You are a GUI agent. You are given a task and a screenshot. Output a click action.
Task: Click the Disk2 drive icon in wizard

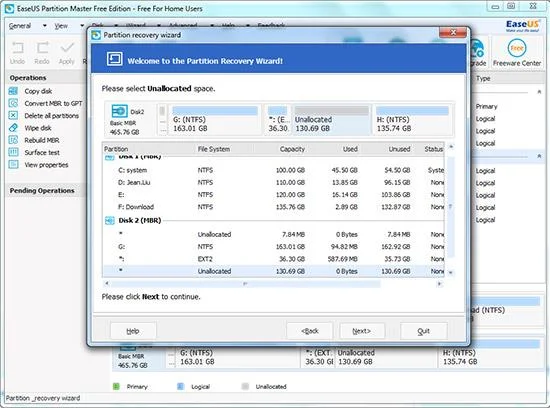coord(119,111)
